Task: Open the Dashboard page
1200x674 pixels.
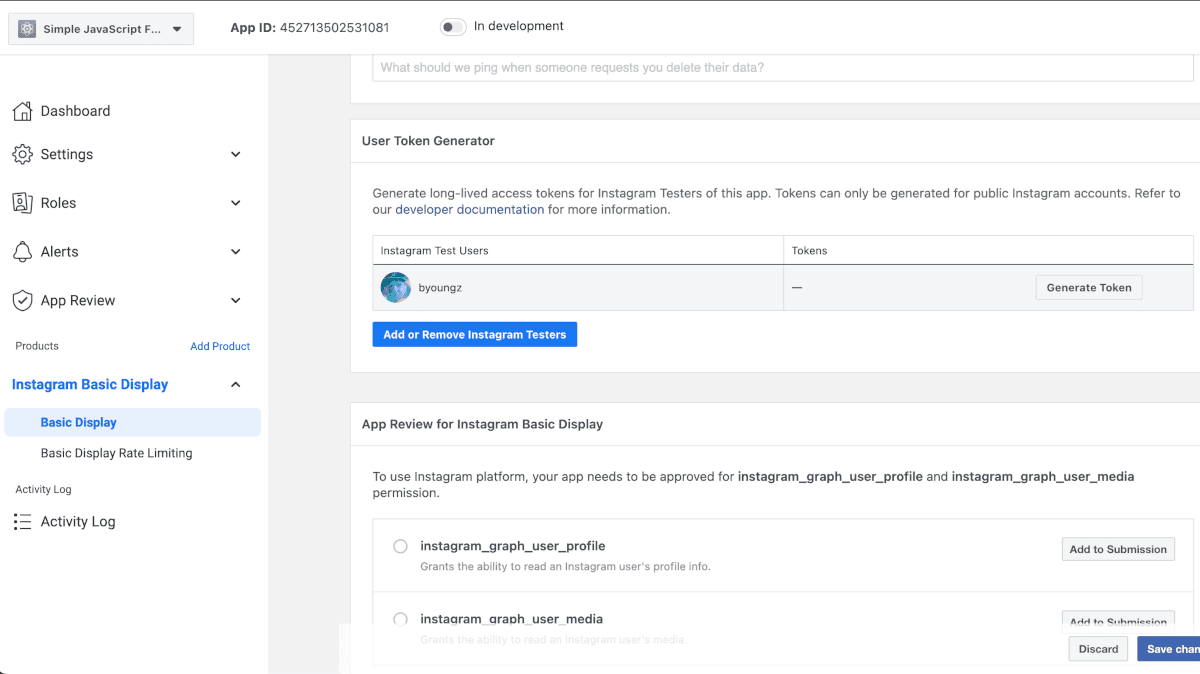Action: tap(75, 111)
